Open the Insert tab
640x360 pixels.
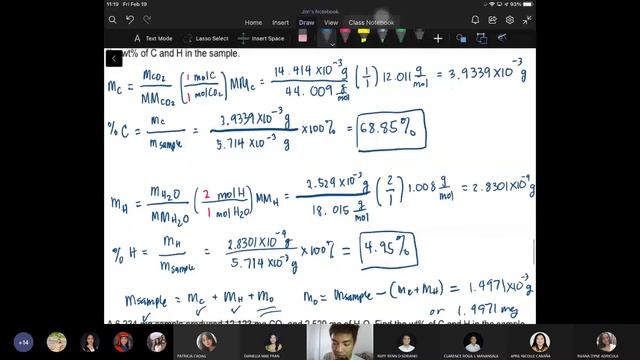click(280, 23)
